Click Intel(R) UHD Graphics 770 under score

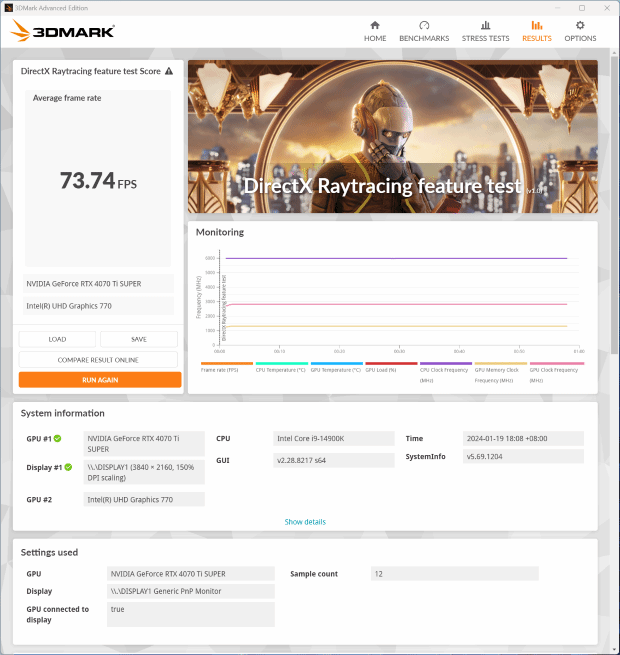(99, 306)
